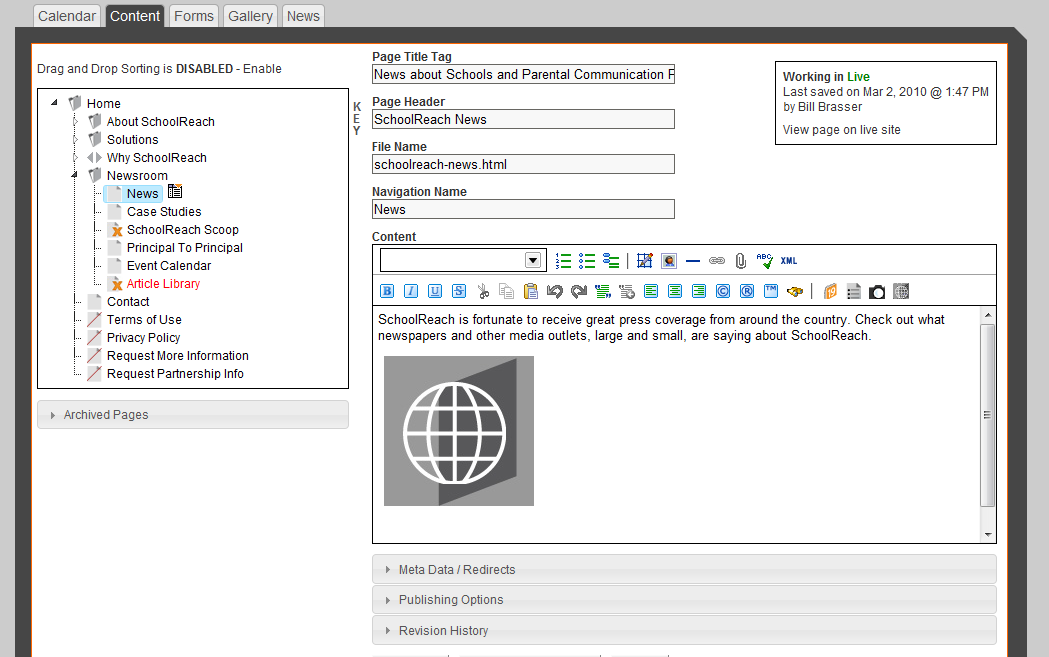Toggle underline formatting
The height and width of the screenshot is (657, 1049).
coord(435,291)
